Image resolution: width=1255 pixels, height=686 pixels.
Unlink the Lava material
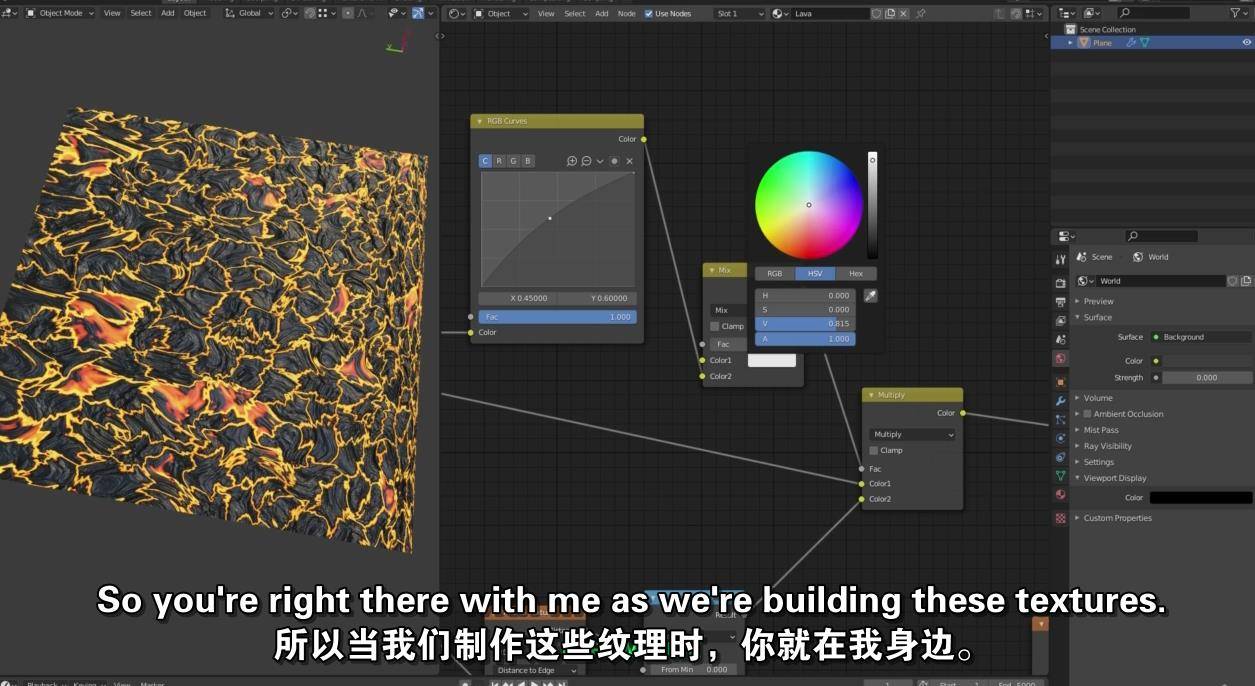903,14
